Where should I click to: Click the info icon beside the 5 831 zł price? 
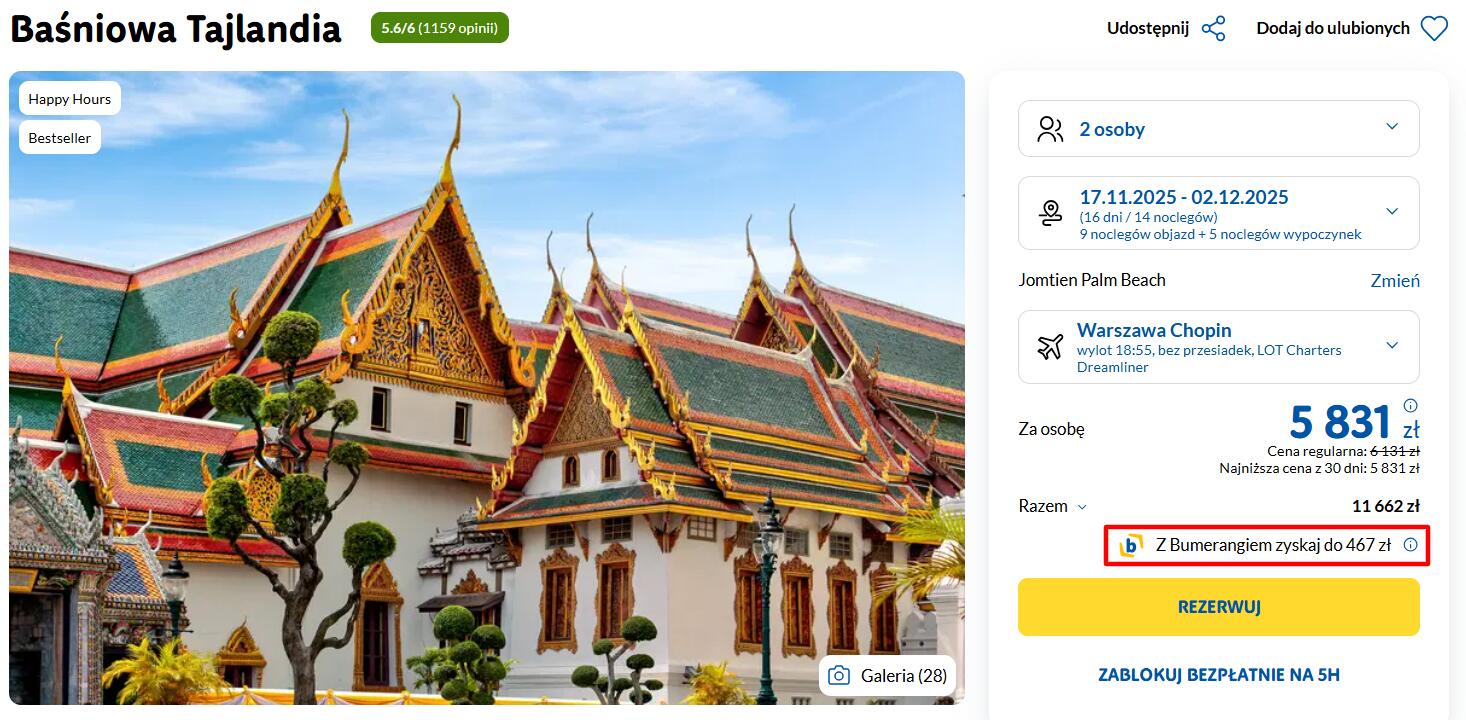coord(1410,406)
